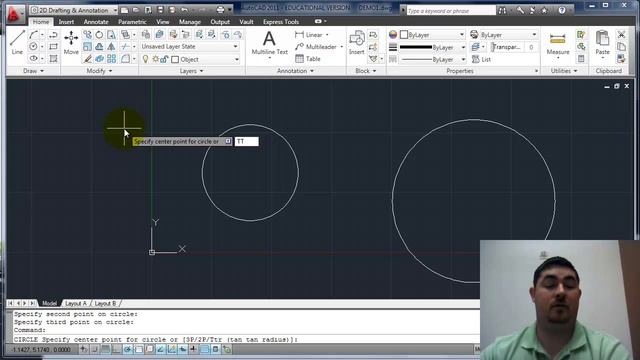
Task: Click the command line prompt area
Action: [x=245, y=339]
